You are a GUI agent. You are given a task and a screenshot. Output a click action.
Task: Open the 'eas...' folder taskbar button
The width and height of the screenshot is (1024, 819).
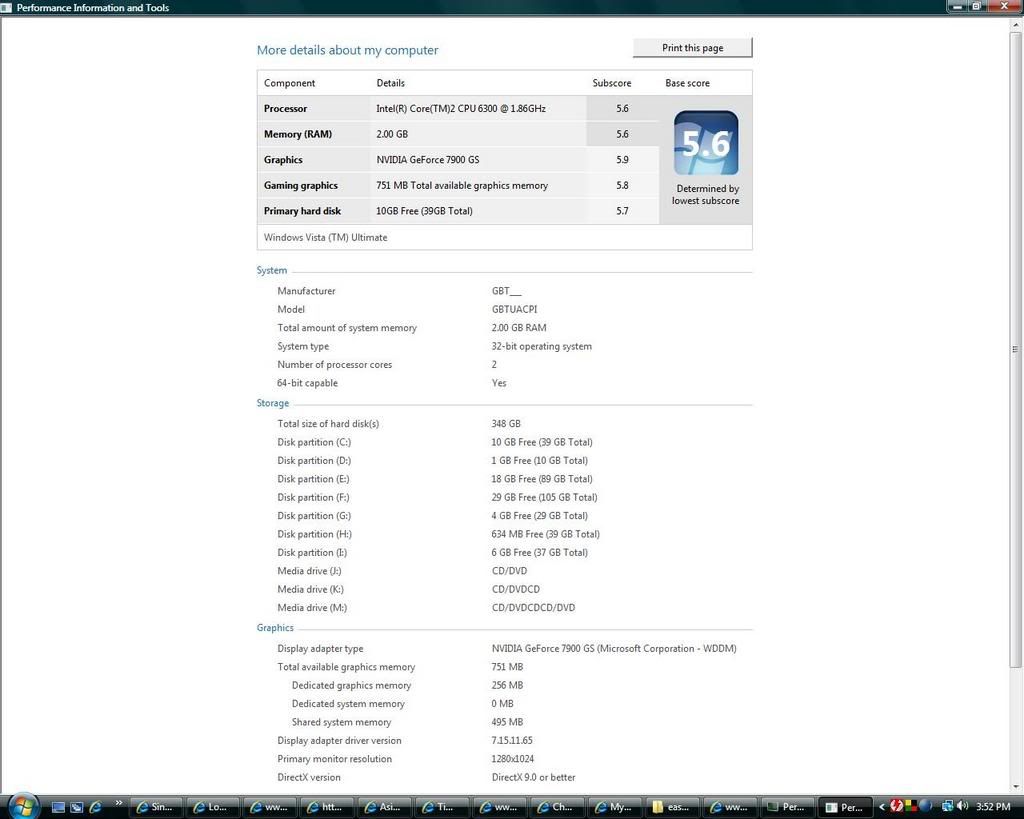671,807
